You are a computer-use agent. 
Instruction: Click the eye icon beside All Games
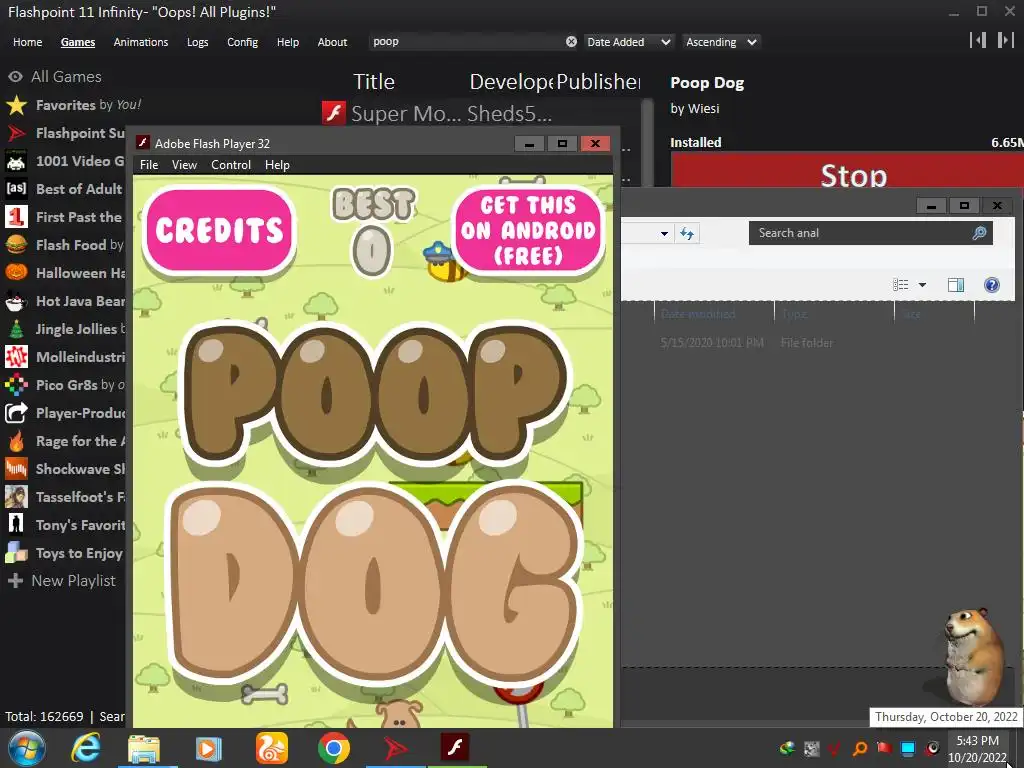click(x=16, y=77)
